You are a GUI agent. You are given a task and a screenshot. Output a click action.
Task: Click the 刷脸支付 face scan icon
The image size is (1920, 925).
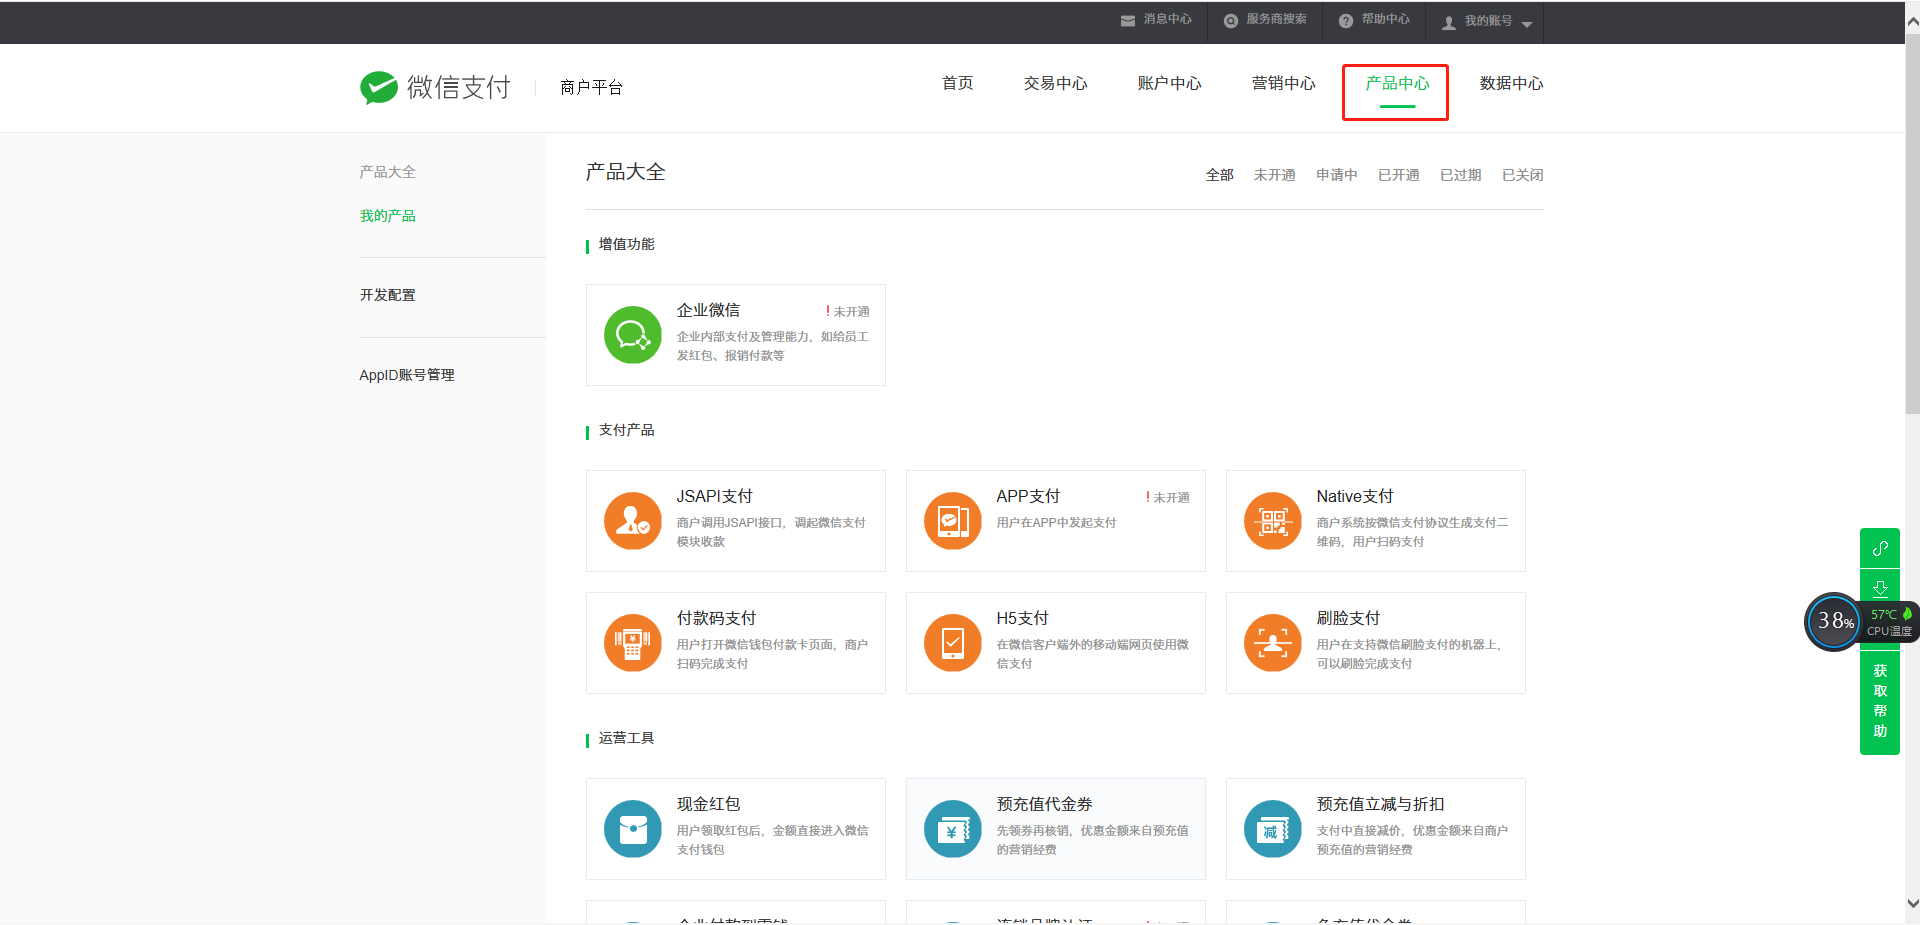1272,643
